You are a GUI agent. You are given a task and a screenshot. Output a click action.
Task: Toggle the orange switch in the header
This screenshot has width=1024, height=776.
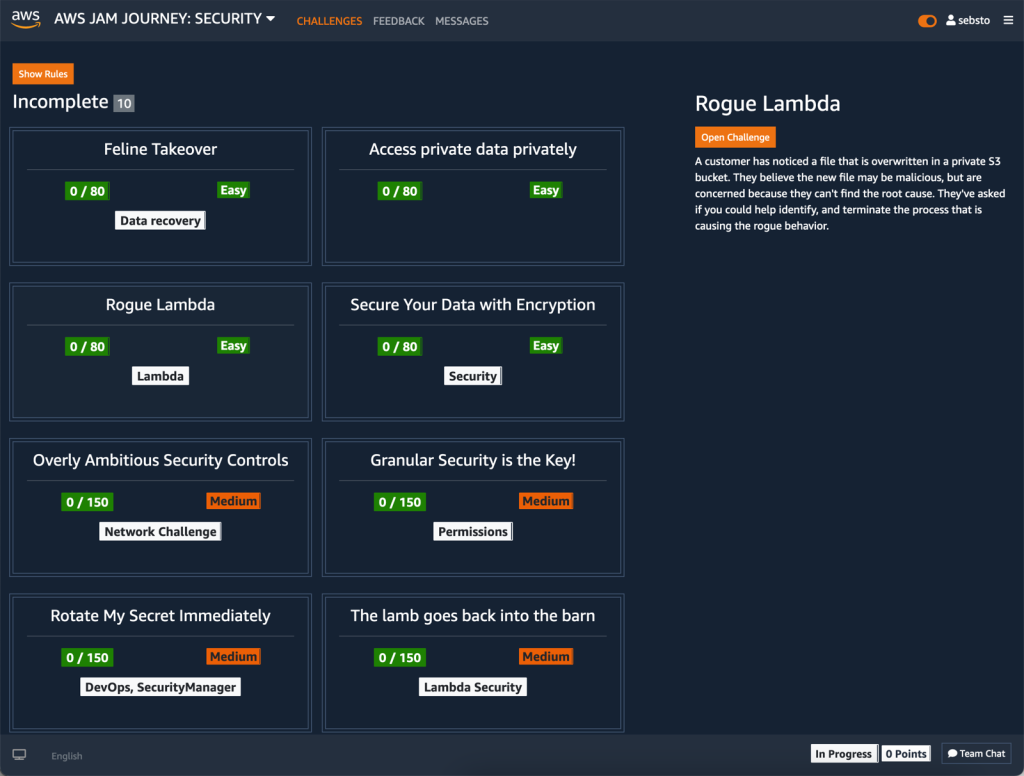[926, 20]
